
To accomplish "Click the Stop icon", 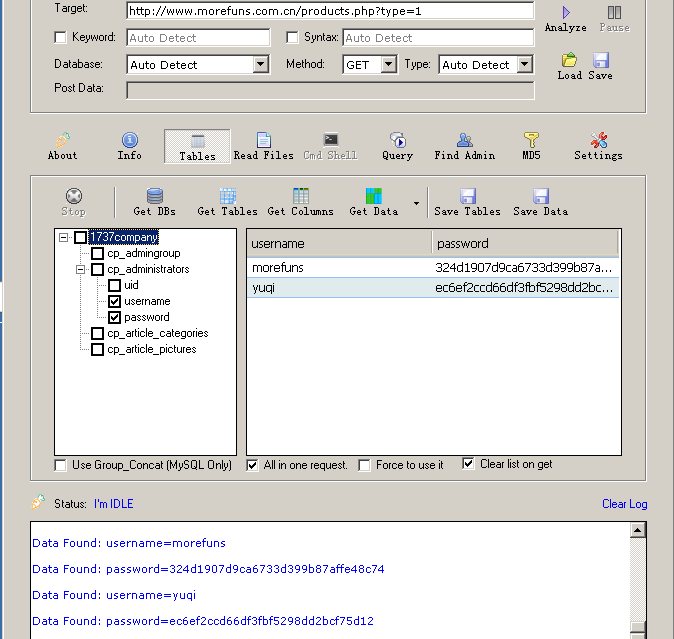I will tap(74, 196).
